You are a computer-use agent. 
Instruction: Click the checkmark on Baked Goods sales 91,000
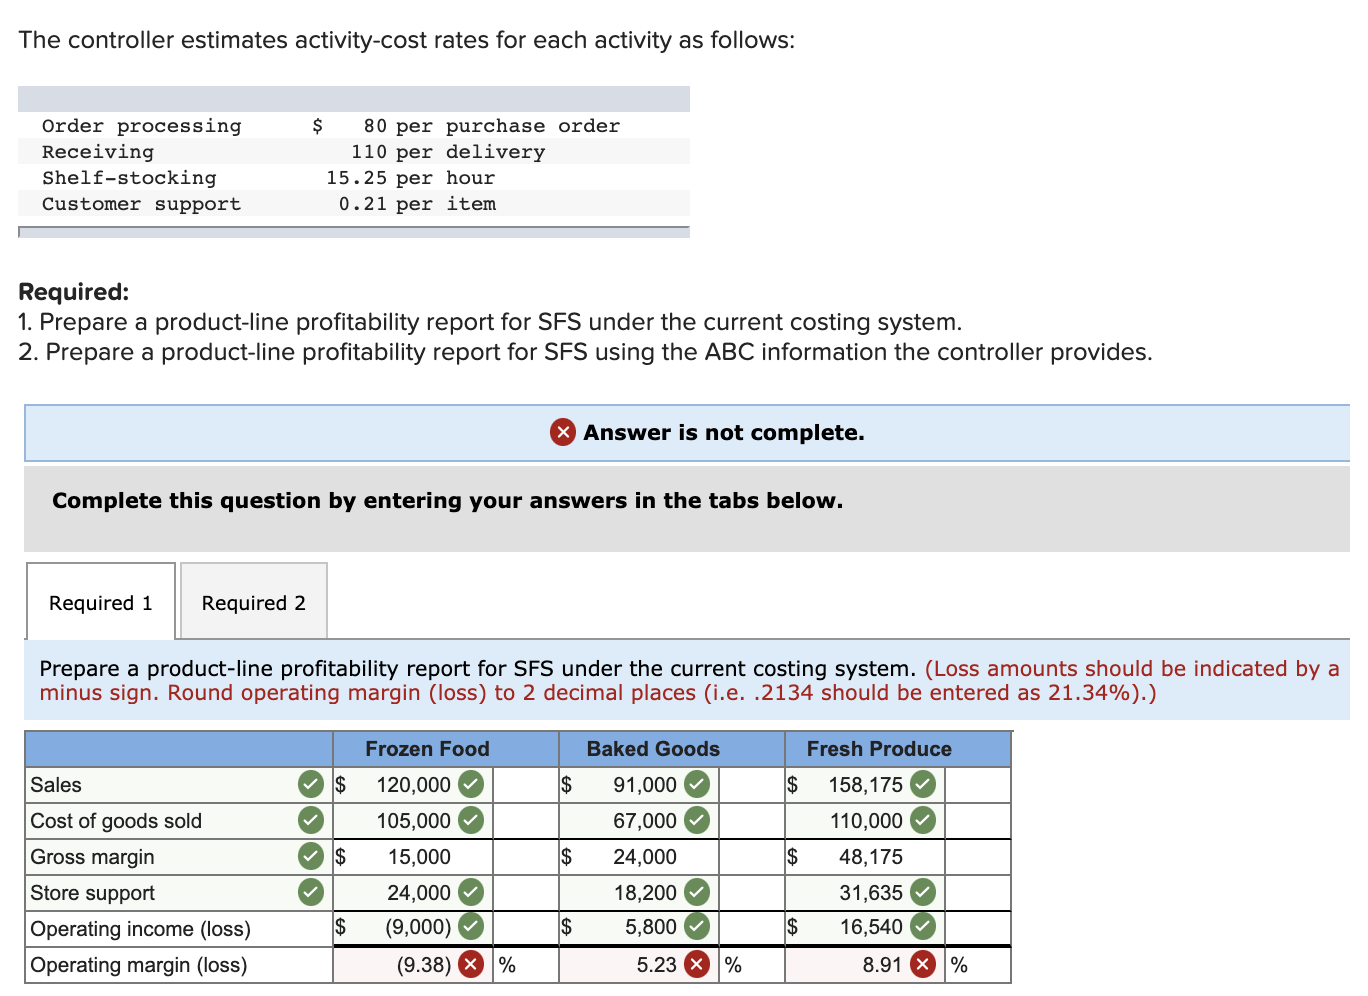698,785
